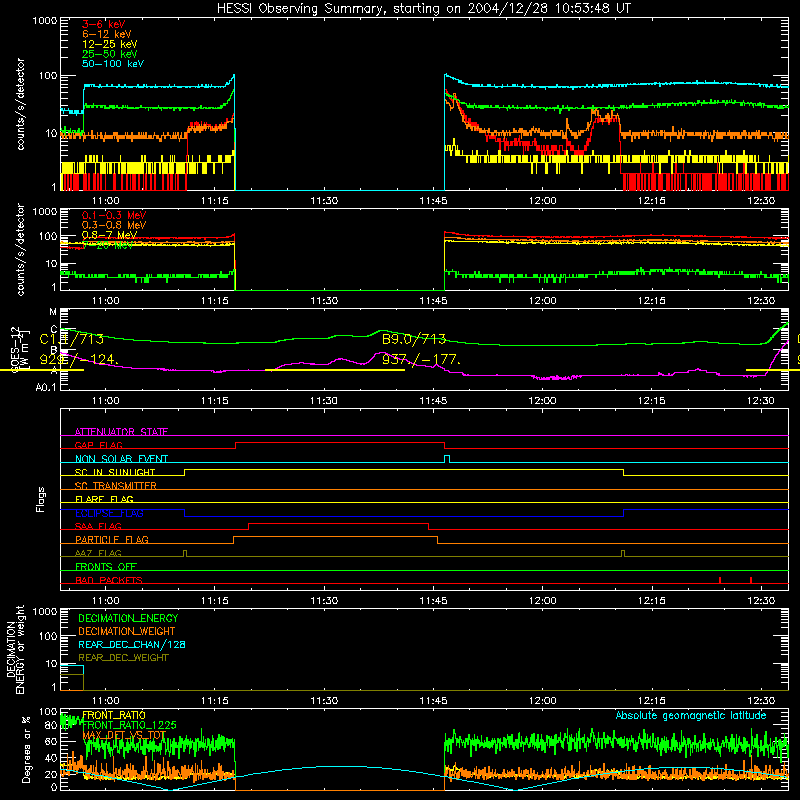Select the red 3-6 keV legend label
The width and height of the screenshot is (800, 800).
tap(104, 24)
